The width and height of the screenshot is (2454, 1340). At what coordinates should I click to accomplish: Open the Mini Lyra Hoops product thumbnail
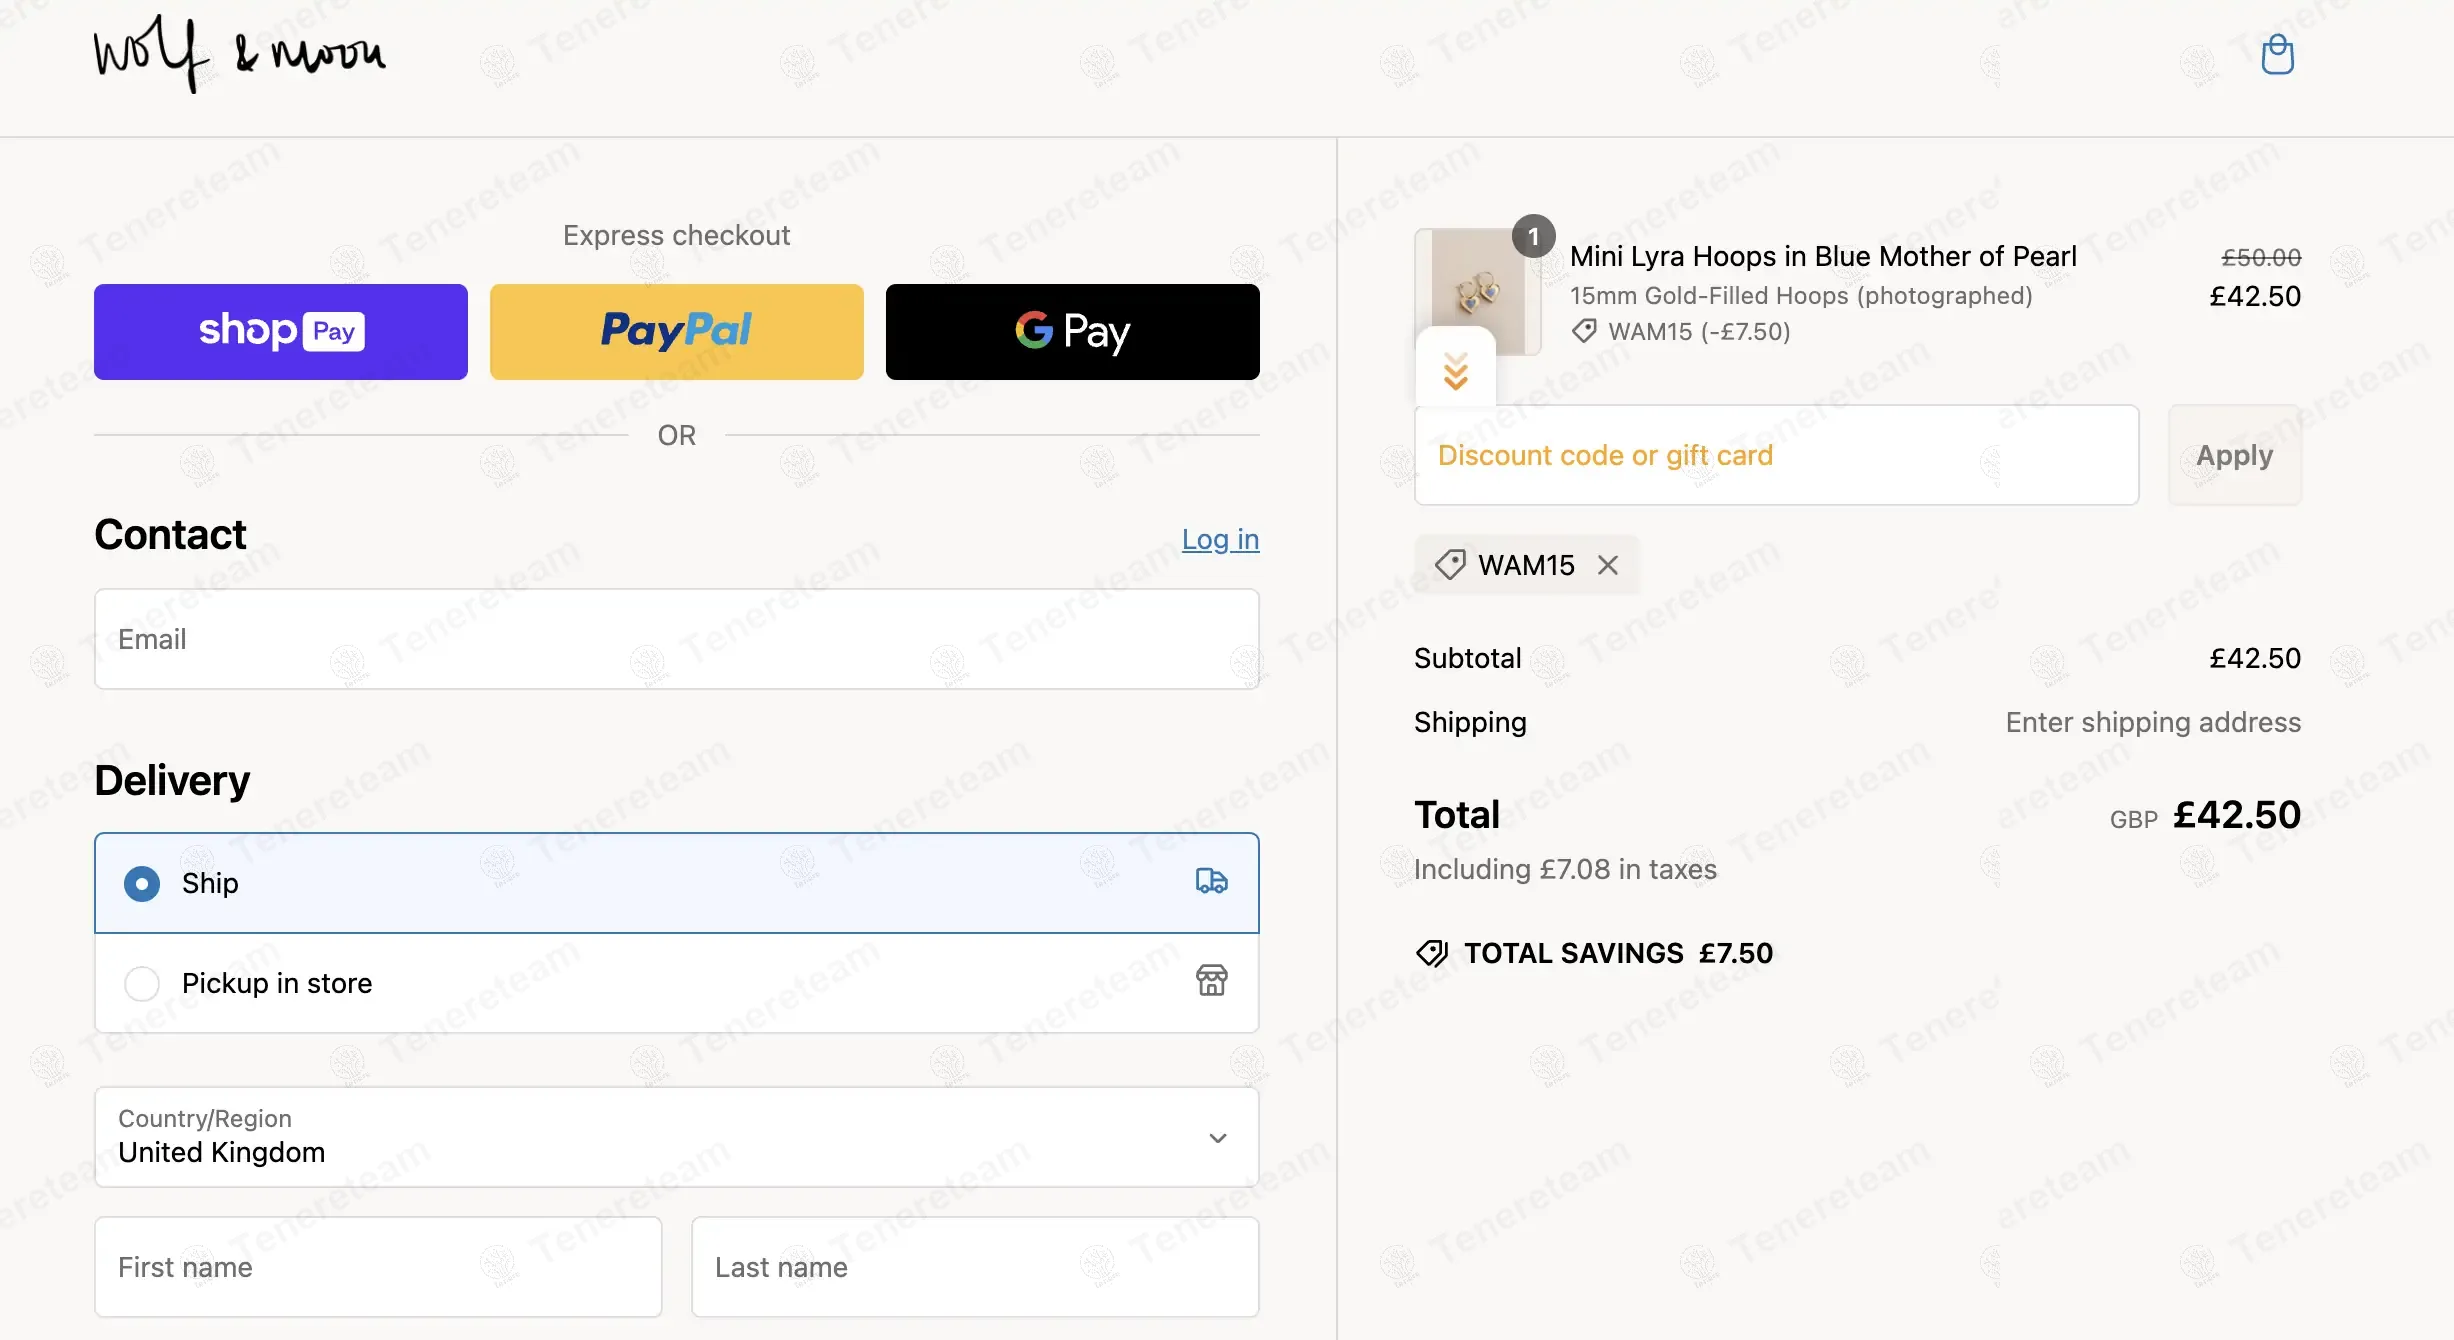1477,292
